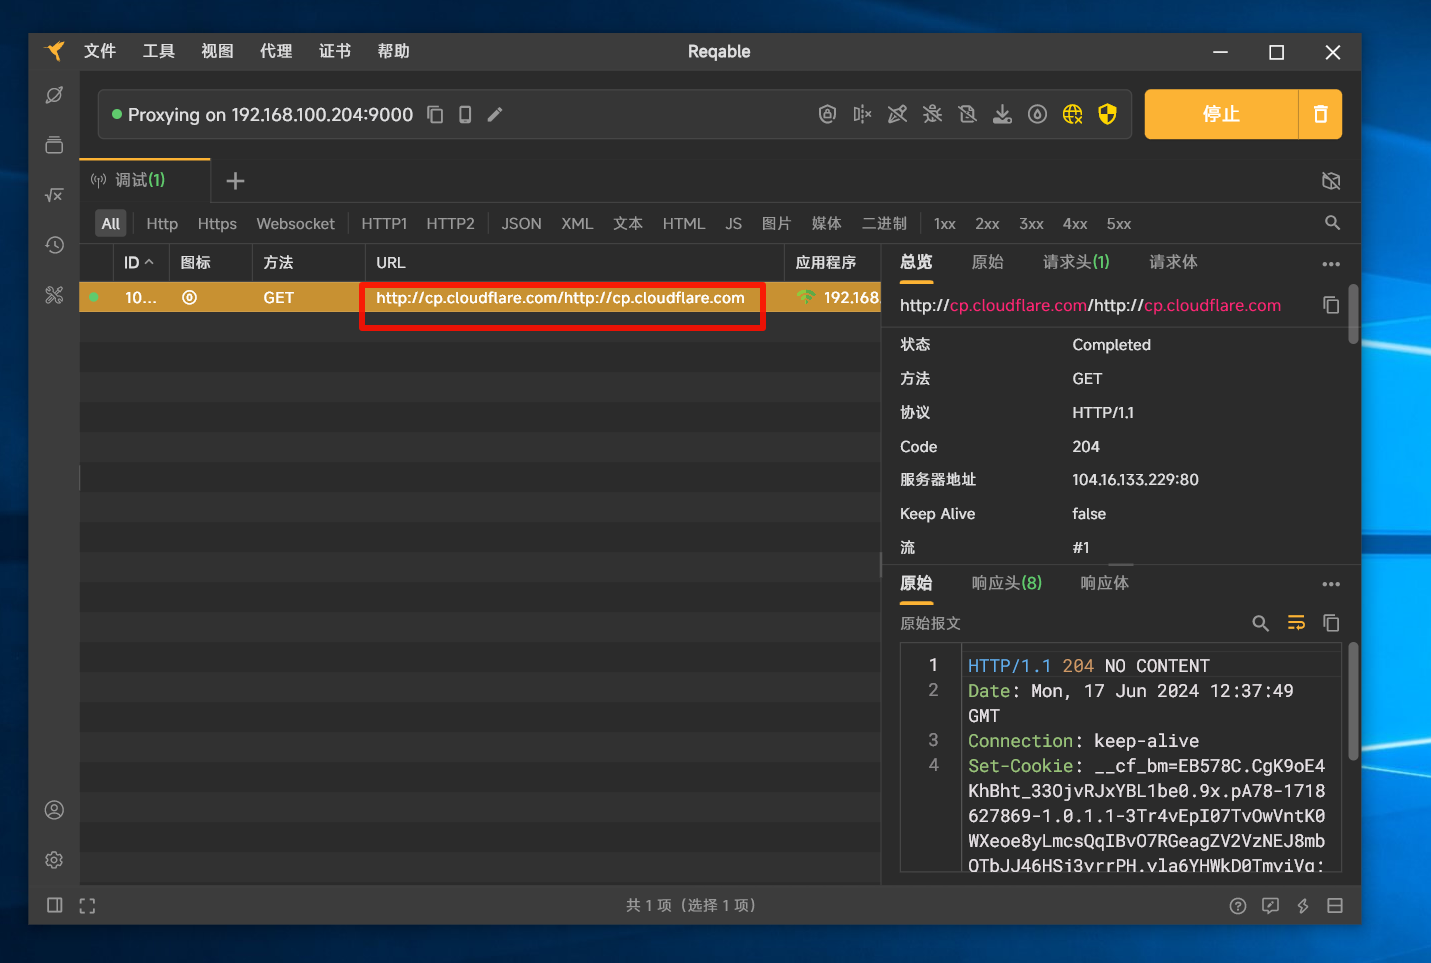Filter traffic by Websocket
Screen dimensions: 1431x963
pyautogui.click(x=295, y=224)
